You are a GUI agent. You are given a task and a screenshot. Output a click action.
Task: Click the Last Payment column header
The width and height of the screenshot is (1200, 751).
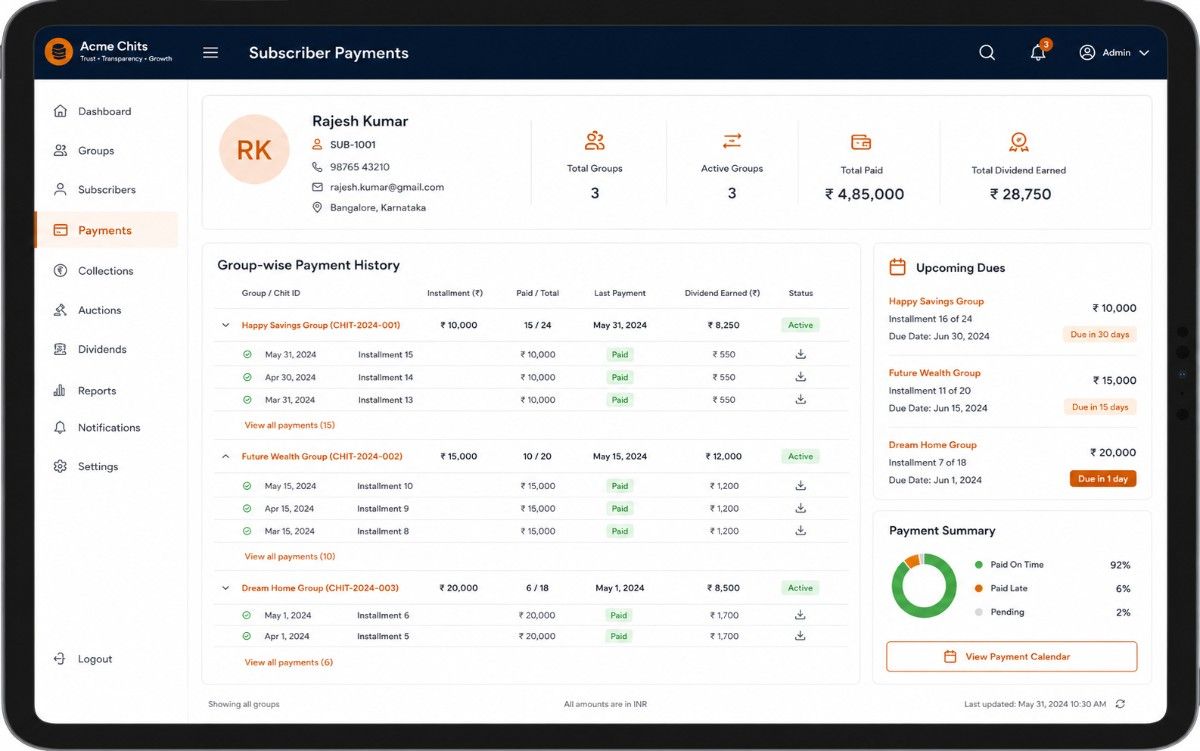619,293
